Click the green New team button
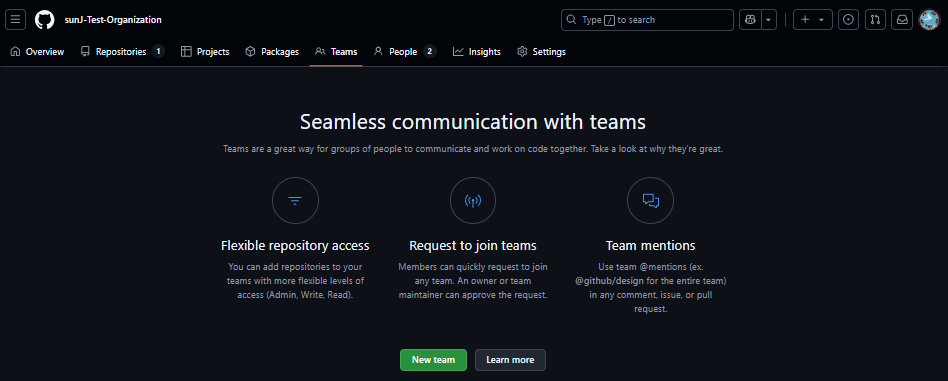 click(433, 360)
